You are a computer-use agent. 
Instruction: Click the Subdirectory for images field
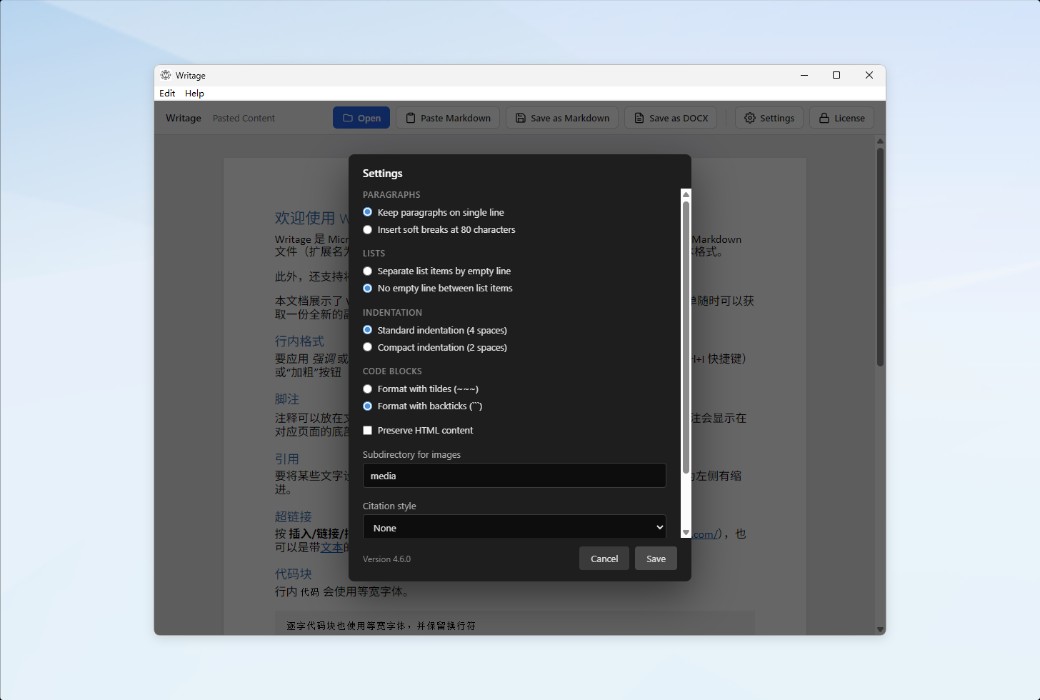(513, 475)
